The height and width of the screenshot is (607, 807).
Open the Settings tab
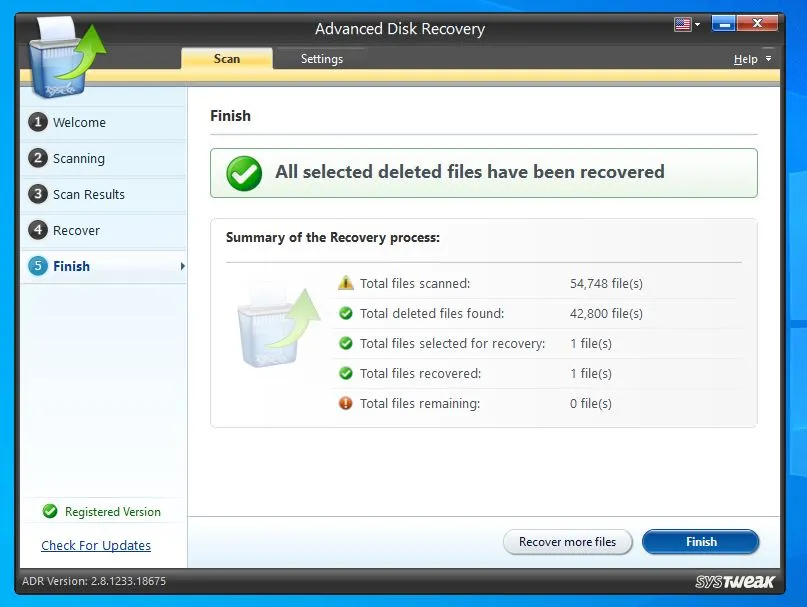pos(322,59)
